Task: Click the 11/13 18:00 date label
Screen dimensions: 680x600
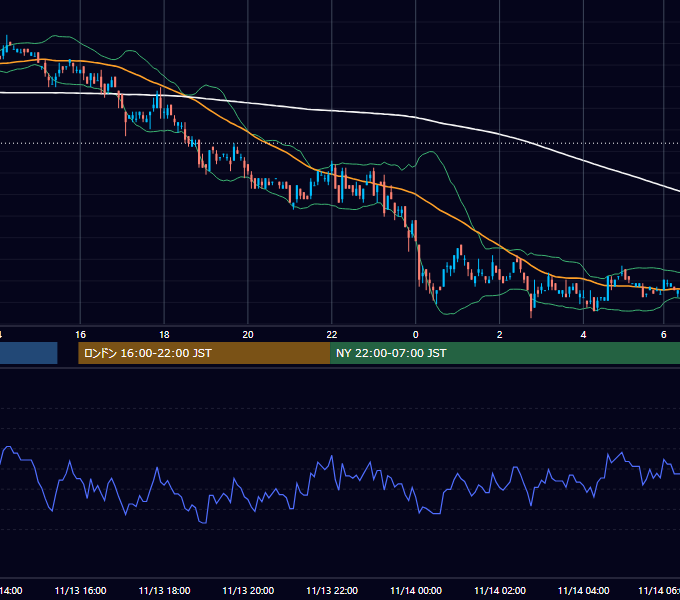Action: (164, 590)
